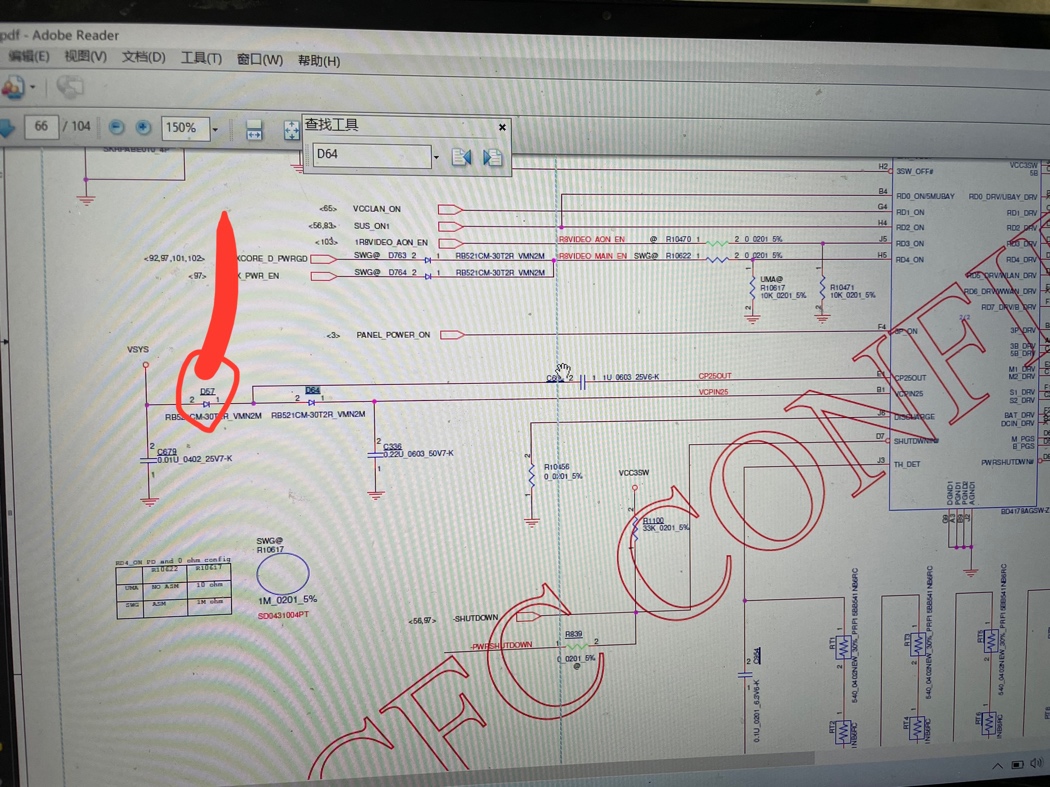
Task: Click the R10456 resistor label
Action: coord(556,467)
